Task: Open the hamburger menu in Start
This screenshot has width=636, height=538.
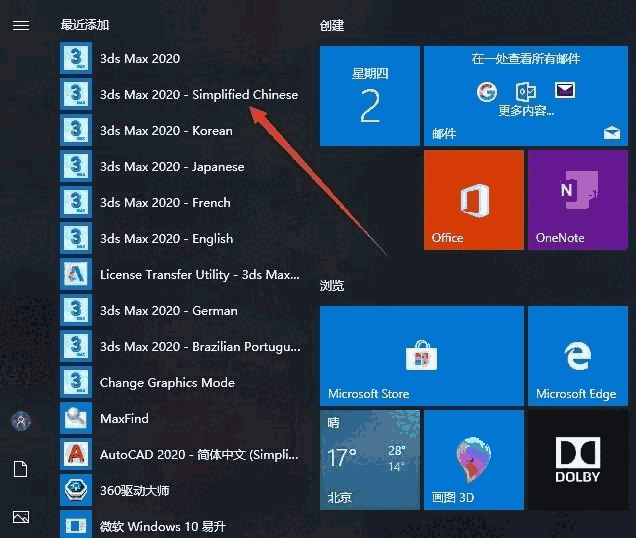Action: tap(21, 26)
